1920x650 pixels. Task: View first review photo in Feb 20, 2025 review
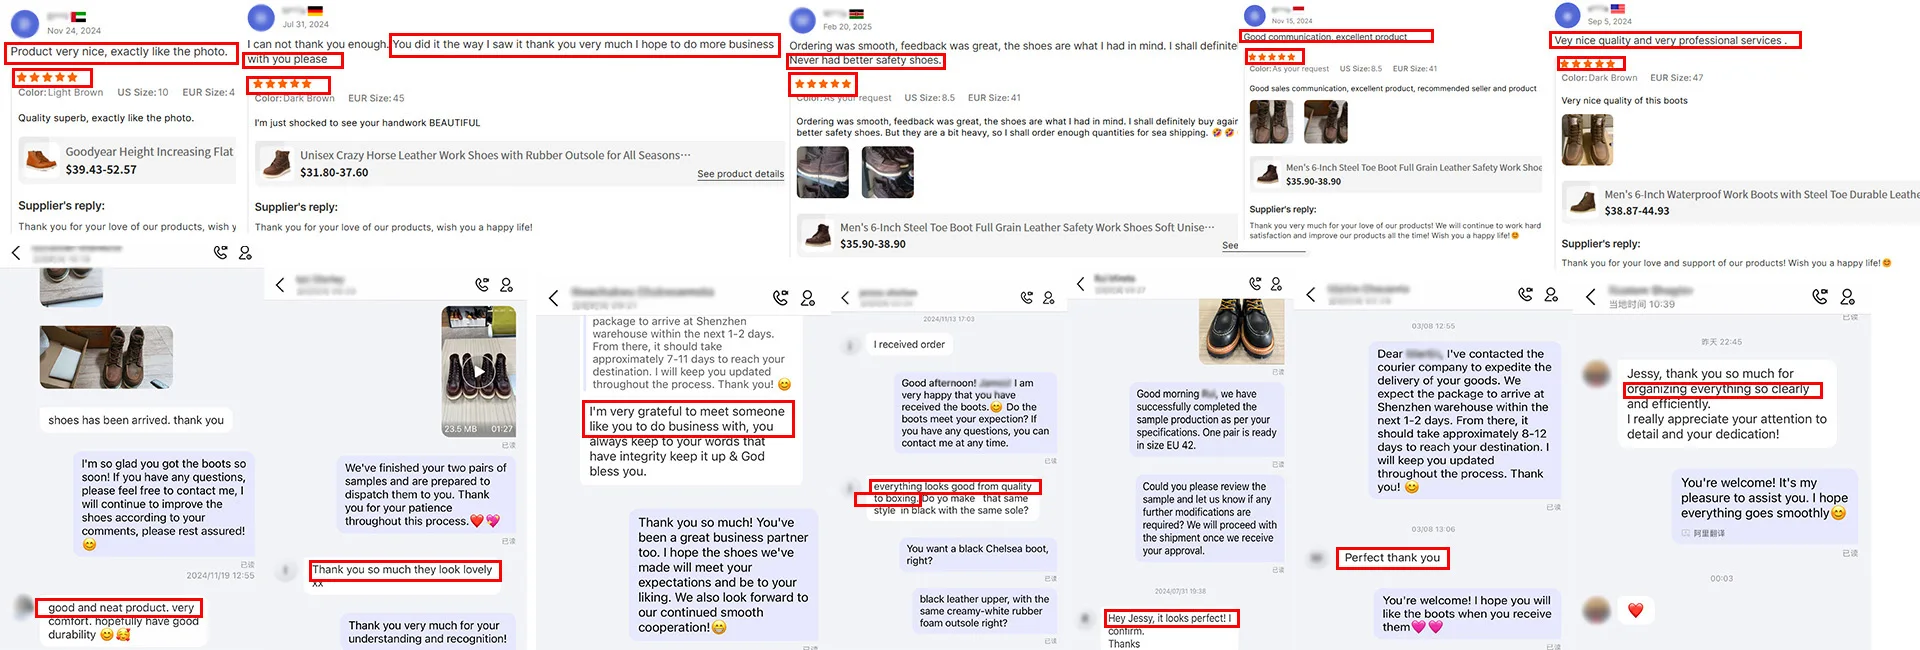[823, 172]
